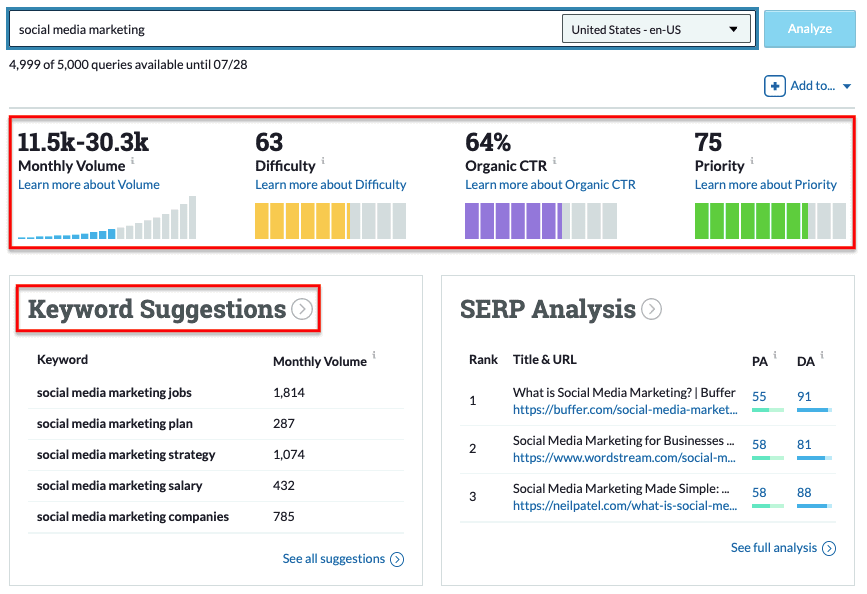Expand the Add to... dropdown arrow
867x594 pixels.
click(847, 87)
